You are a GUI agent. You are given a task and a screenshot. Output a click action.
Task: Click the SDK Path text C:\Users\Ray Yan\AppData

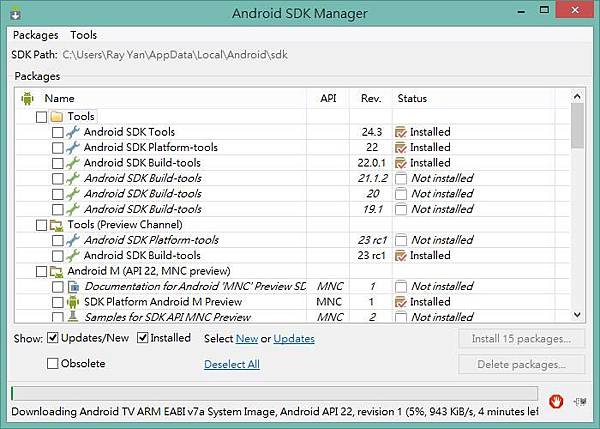175,55
